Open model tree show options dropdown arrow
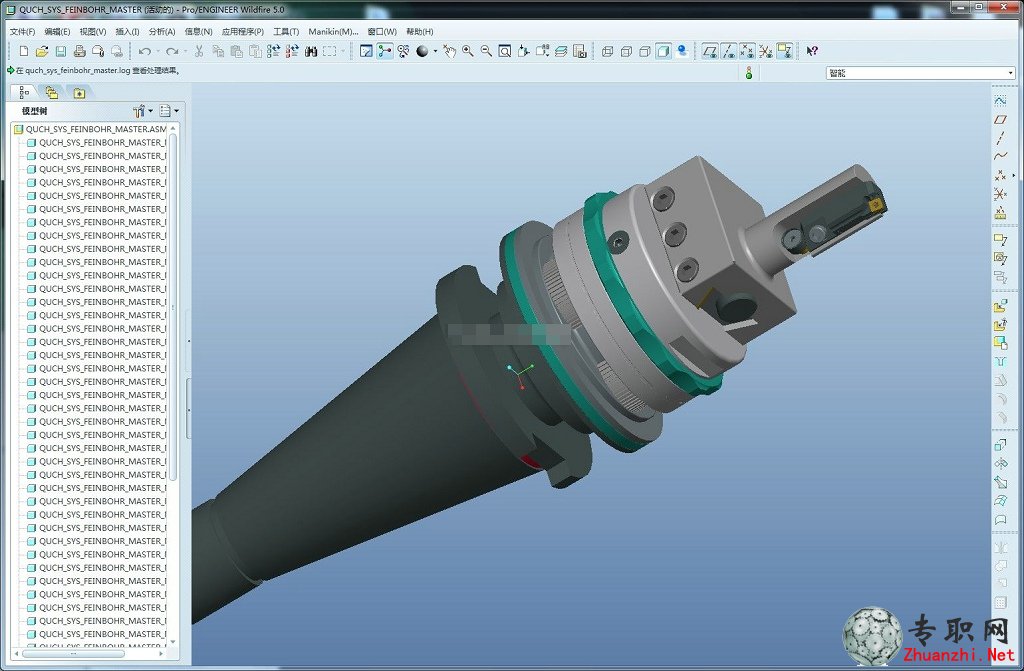 [176, 111]
